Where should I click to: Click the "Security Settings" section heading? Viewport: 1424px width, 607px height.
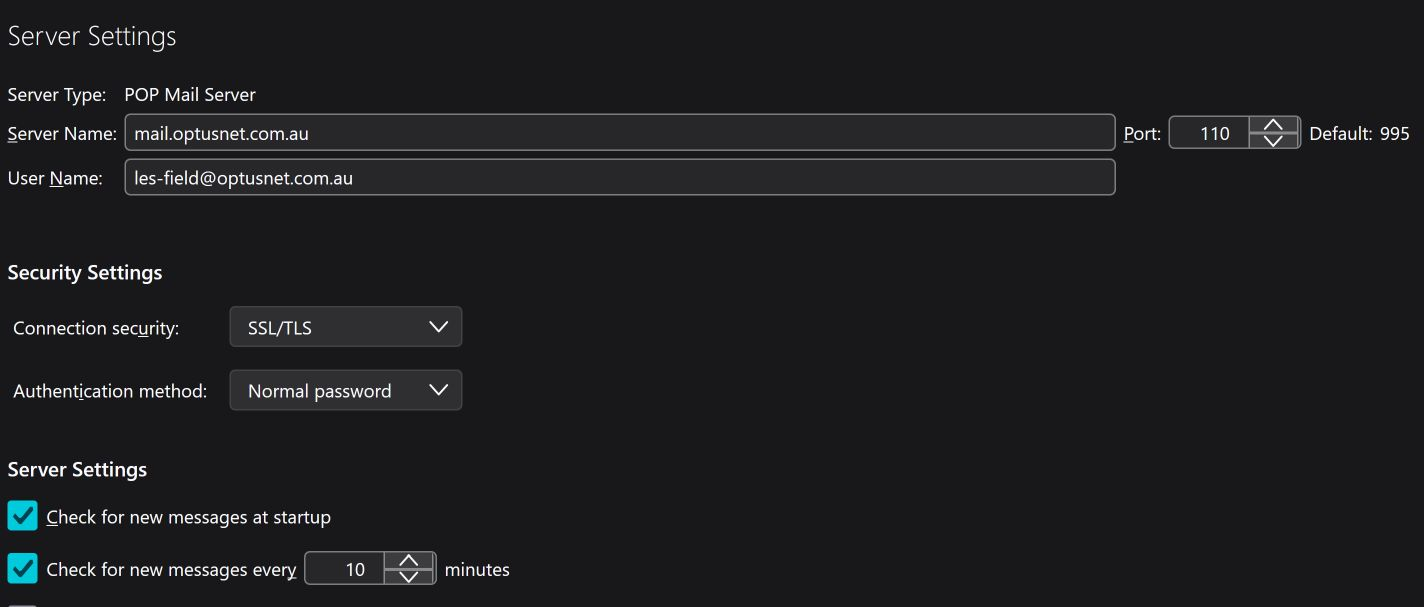pos(85,272)
